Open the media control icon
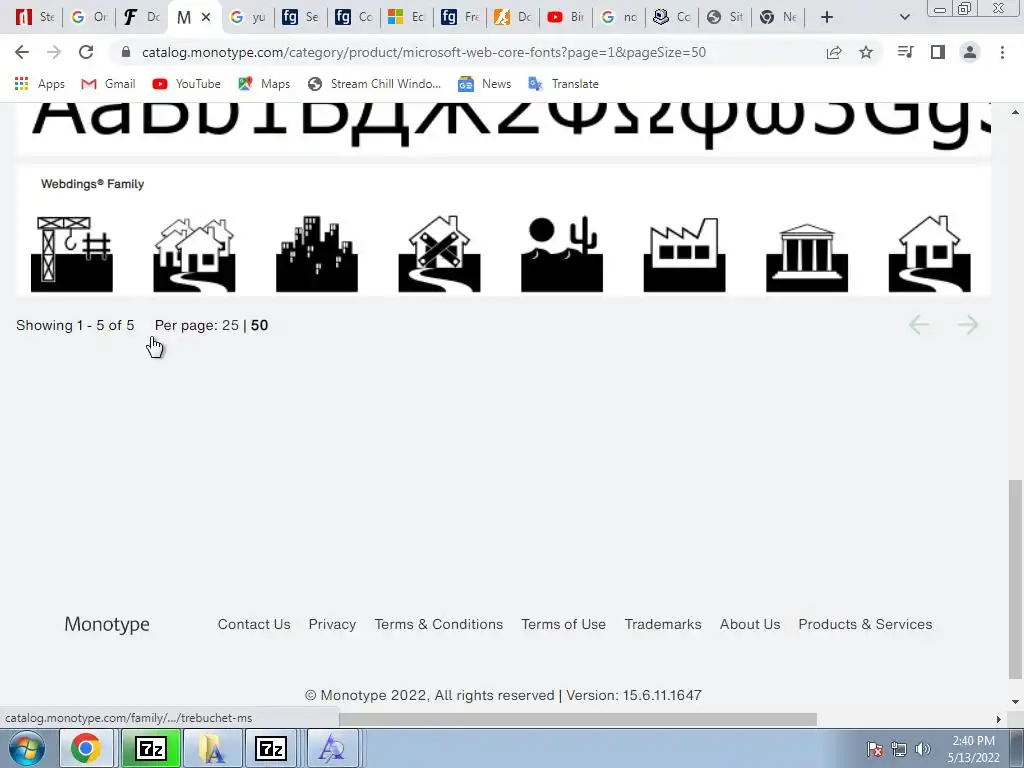1024x768 pixels. point(905,52)
